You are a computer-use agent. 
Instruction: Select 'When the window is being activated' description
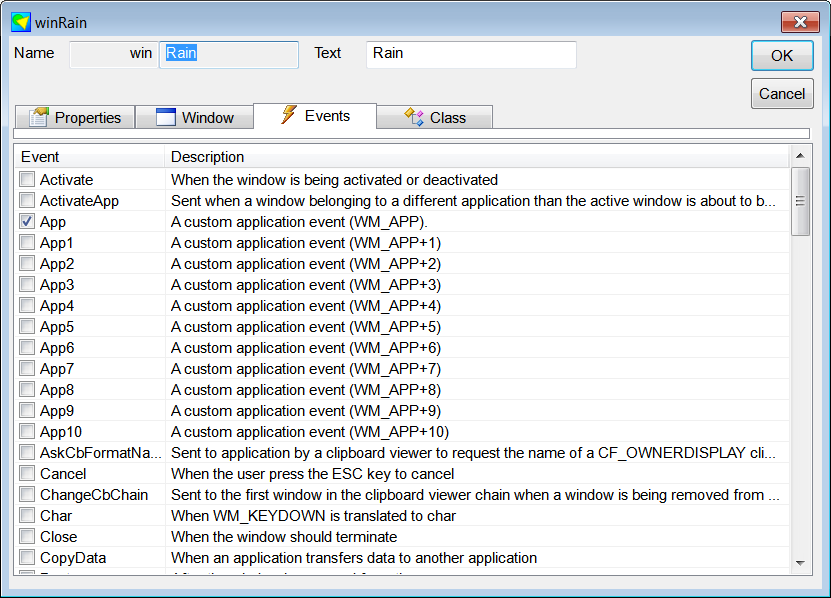(x=334, y=180)
